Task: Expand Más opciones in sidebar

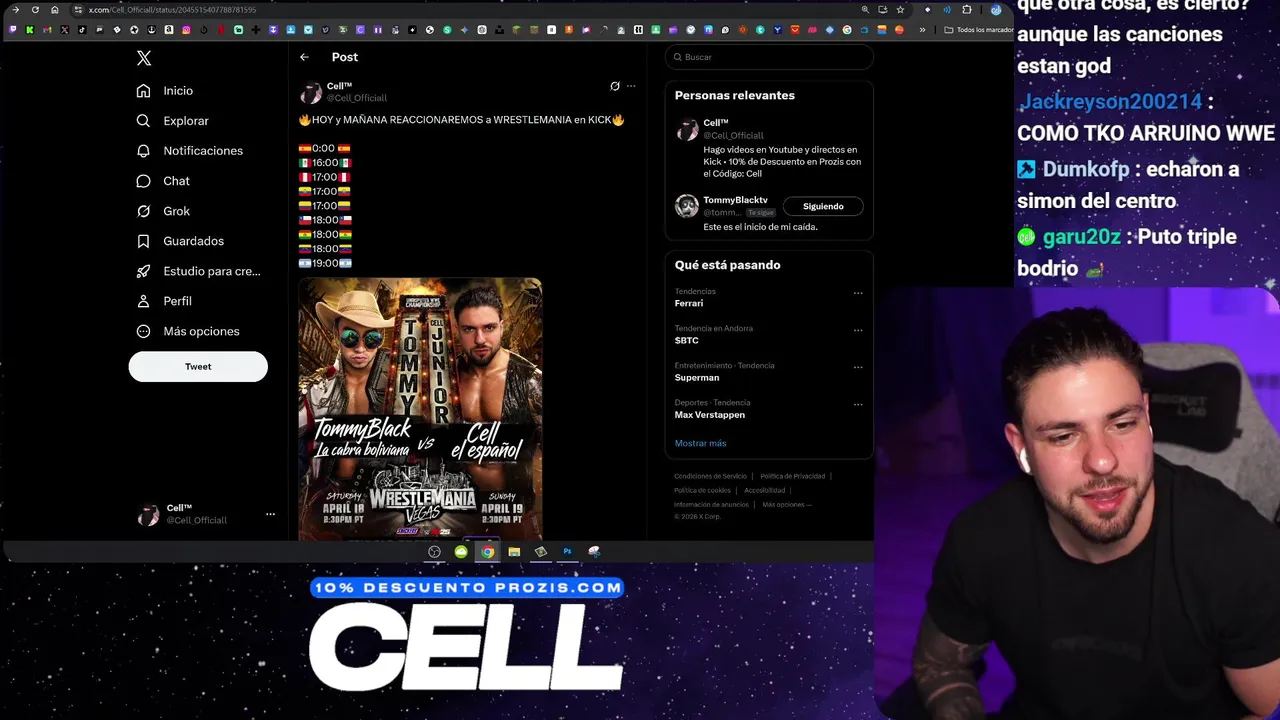Action: point(188,331)
